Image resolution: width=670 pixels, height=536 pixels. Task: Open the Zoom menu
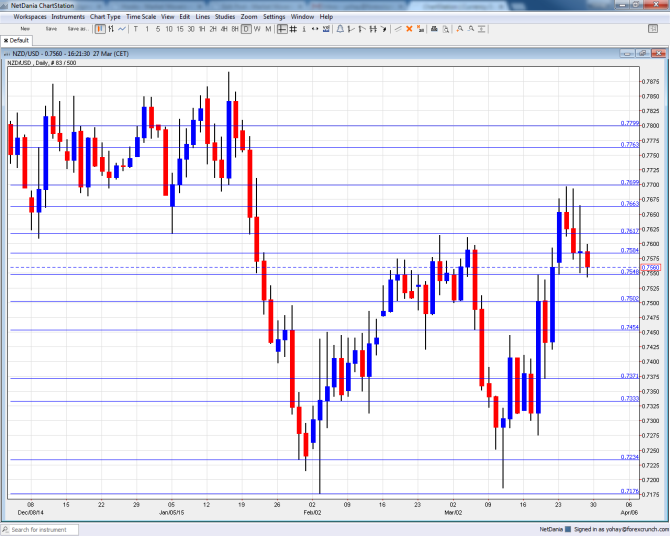(249, 17)
